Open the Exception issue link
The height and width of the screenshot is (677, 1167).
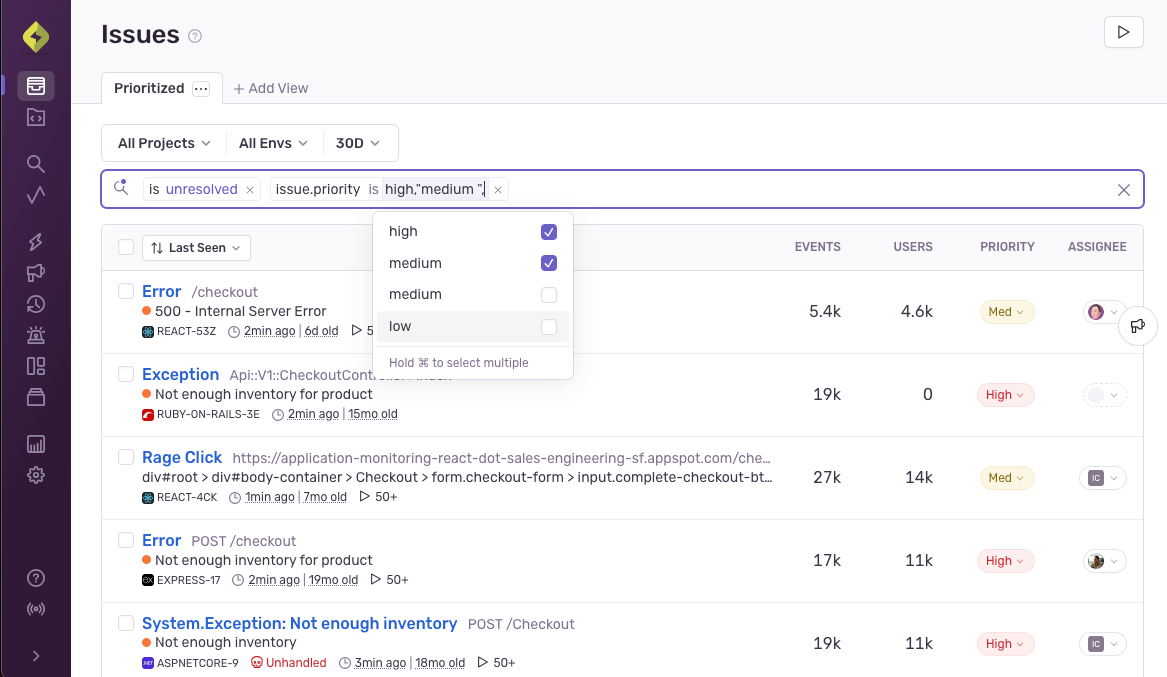click(x=180, y=374)
